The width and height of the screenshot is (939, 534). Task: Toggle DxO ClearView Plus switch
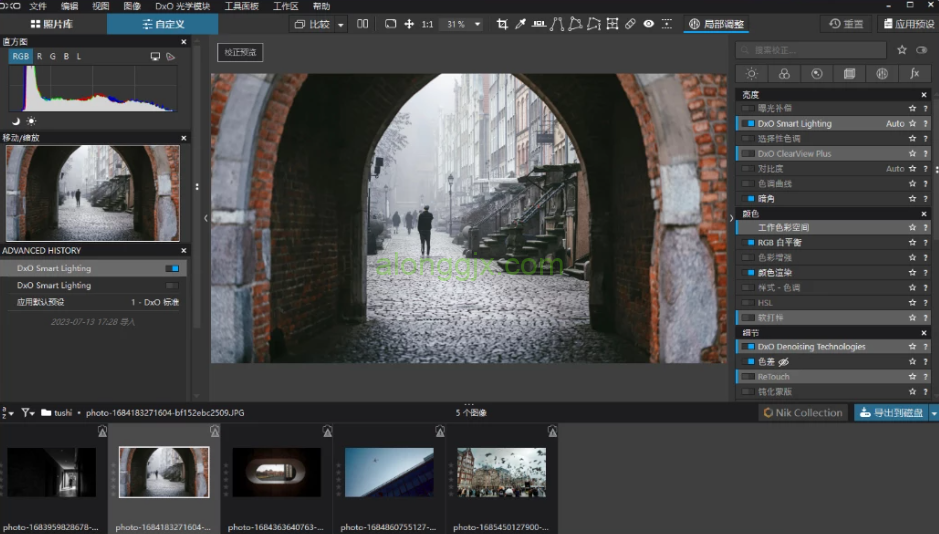pos(746,154)
